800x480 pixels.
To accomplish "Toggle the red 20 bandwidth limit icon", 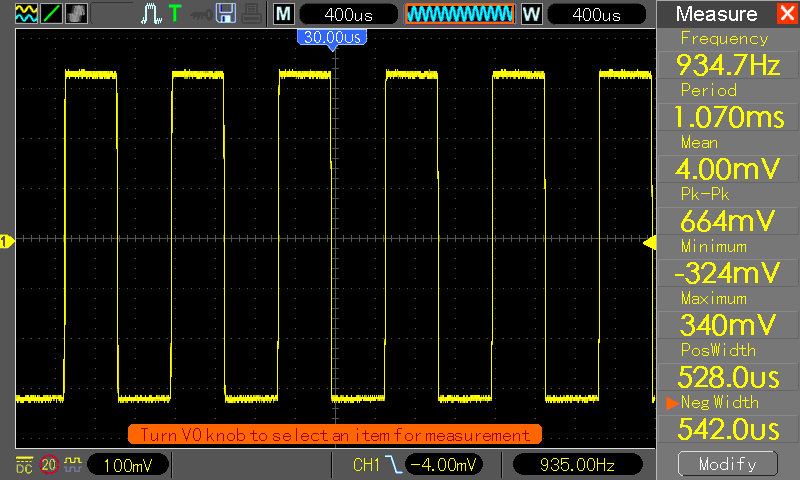I will (48, 465).
